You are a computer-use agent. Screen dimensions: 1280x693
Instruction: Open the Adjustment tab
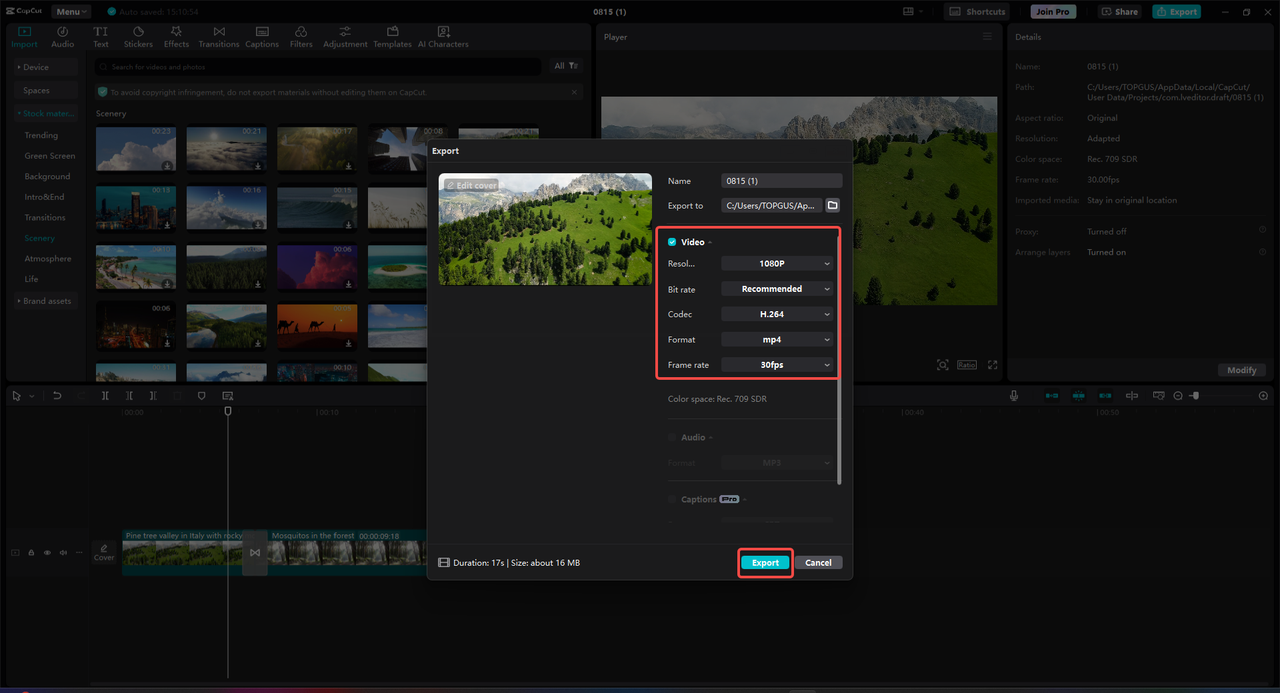tap(345, 38)
